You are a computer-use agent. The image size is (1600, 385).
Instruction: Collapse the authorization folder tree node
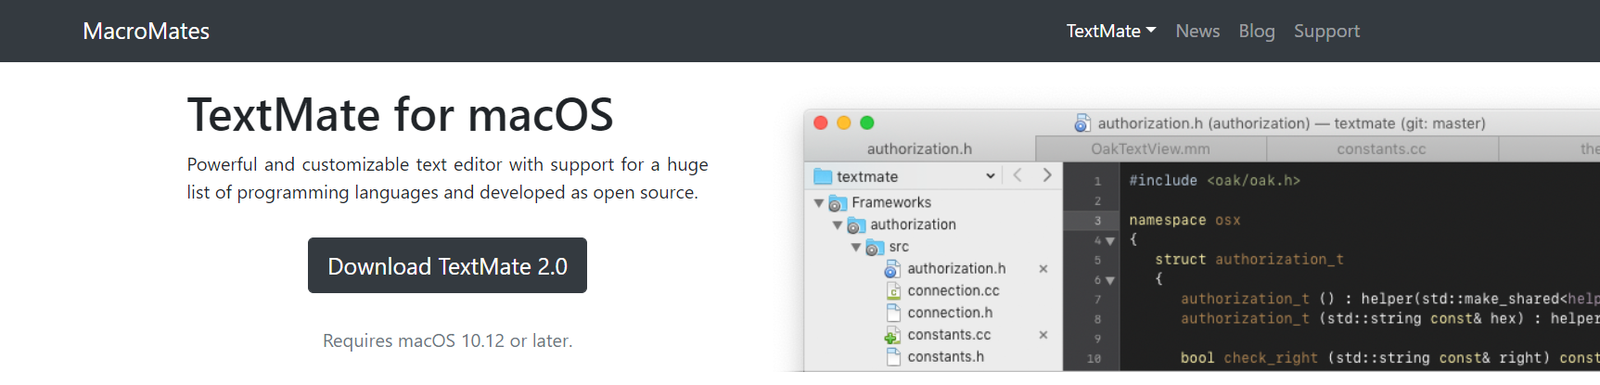coord(837,225)
